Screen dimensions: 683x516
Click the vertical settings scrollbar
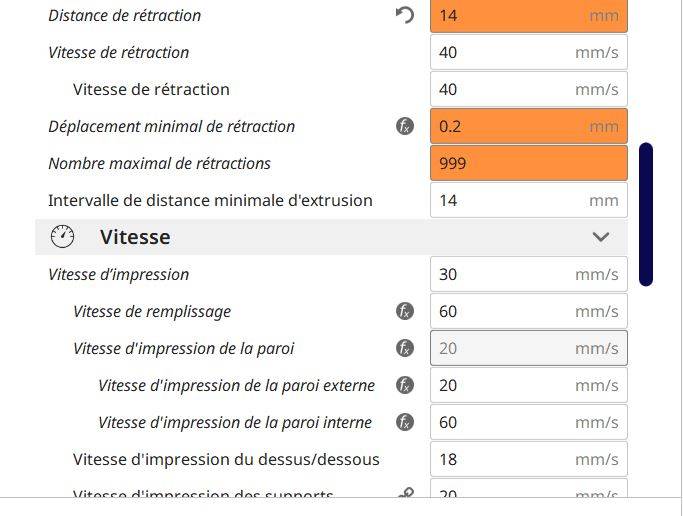point(646,214)
